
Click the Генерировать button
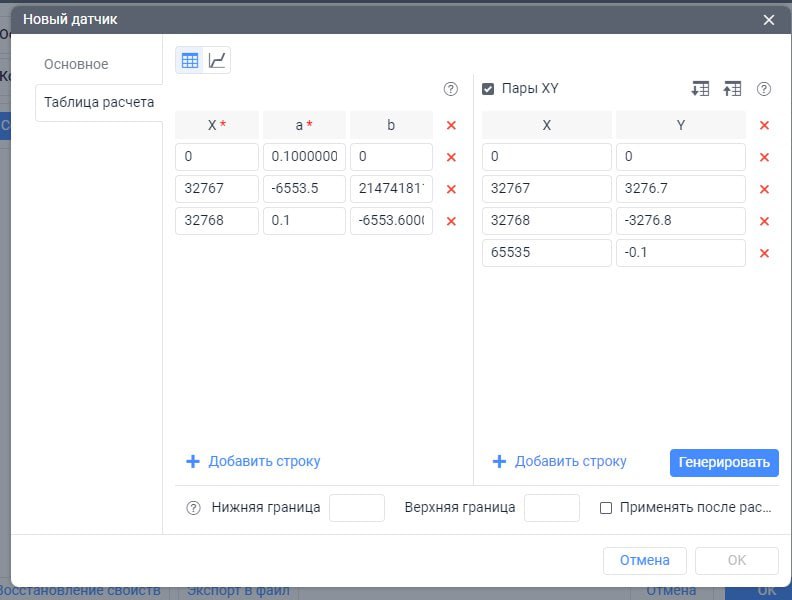tap(724, 463)
